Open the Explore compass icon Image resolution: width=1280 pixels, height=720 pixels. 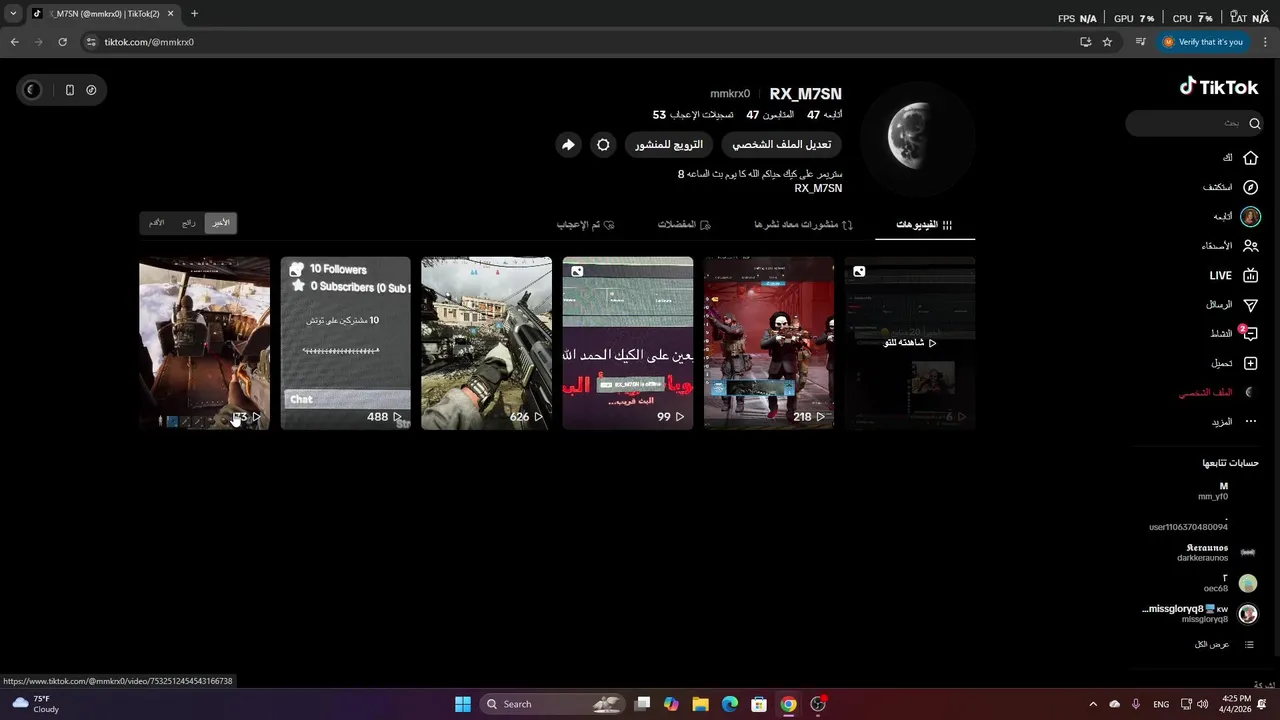(1250, 187)
